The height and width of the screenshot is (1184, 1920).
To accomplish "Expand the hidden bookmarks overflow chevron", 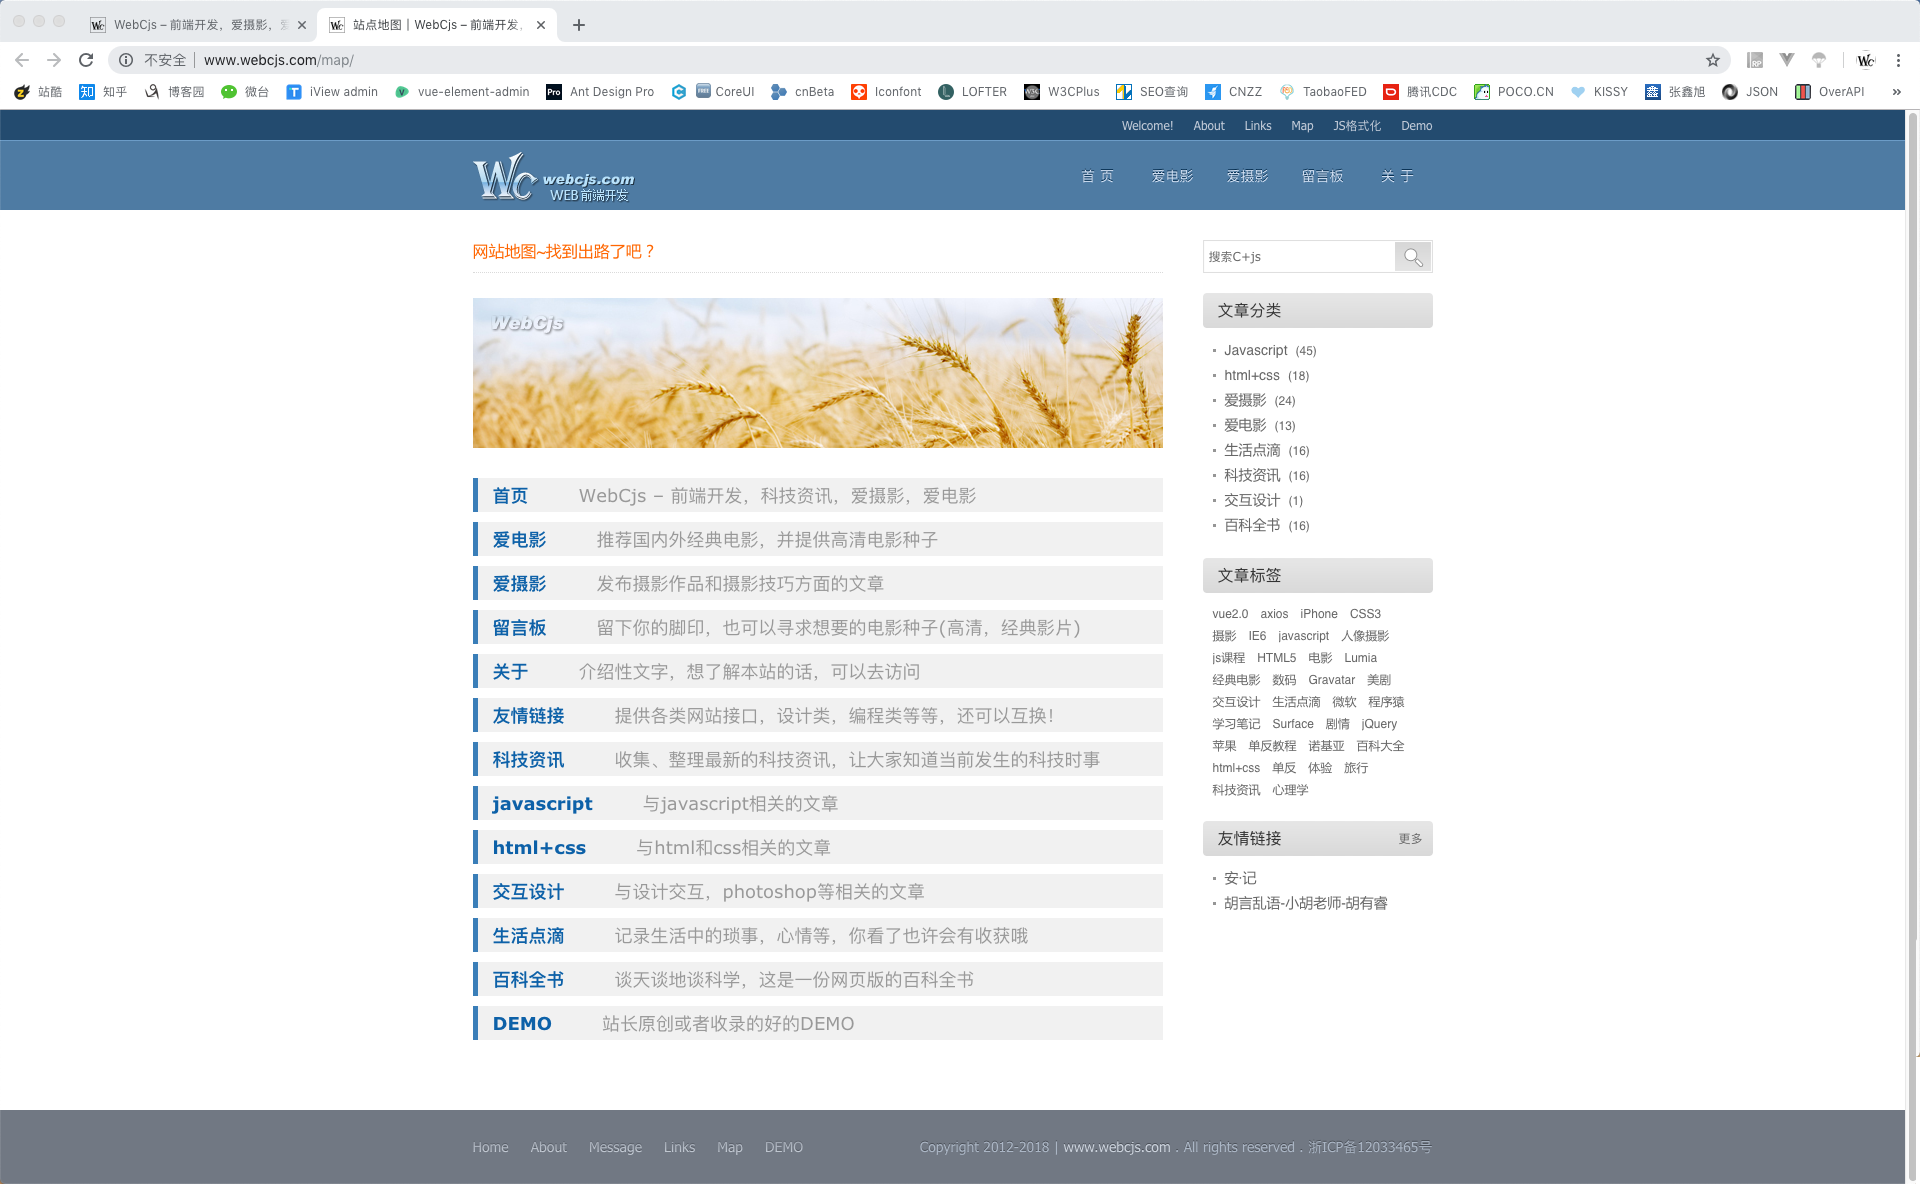I will point(1896,92).
